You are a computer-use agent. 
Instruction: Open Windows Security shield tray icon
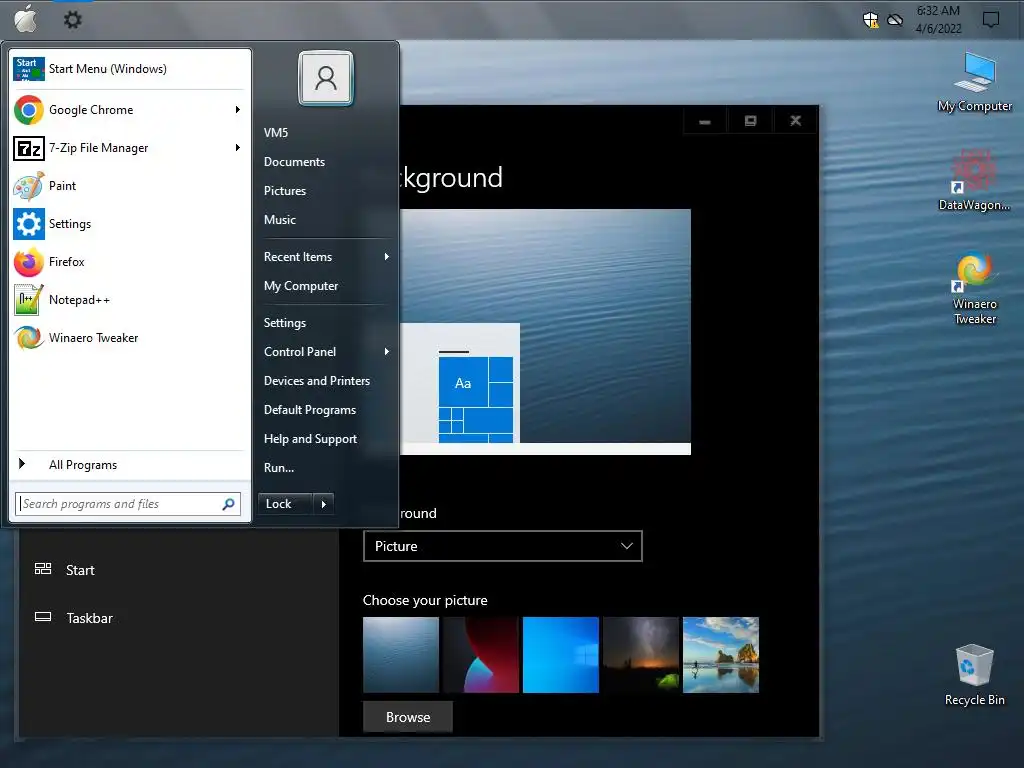coord(871,20)
